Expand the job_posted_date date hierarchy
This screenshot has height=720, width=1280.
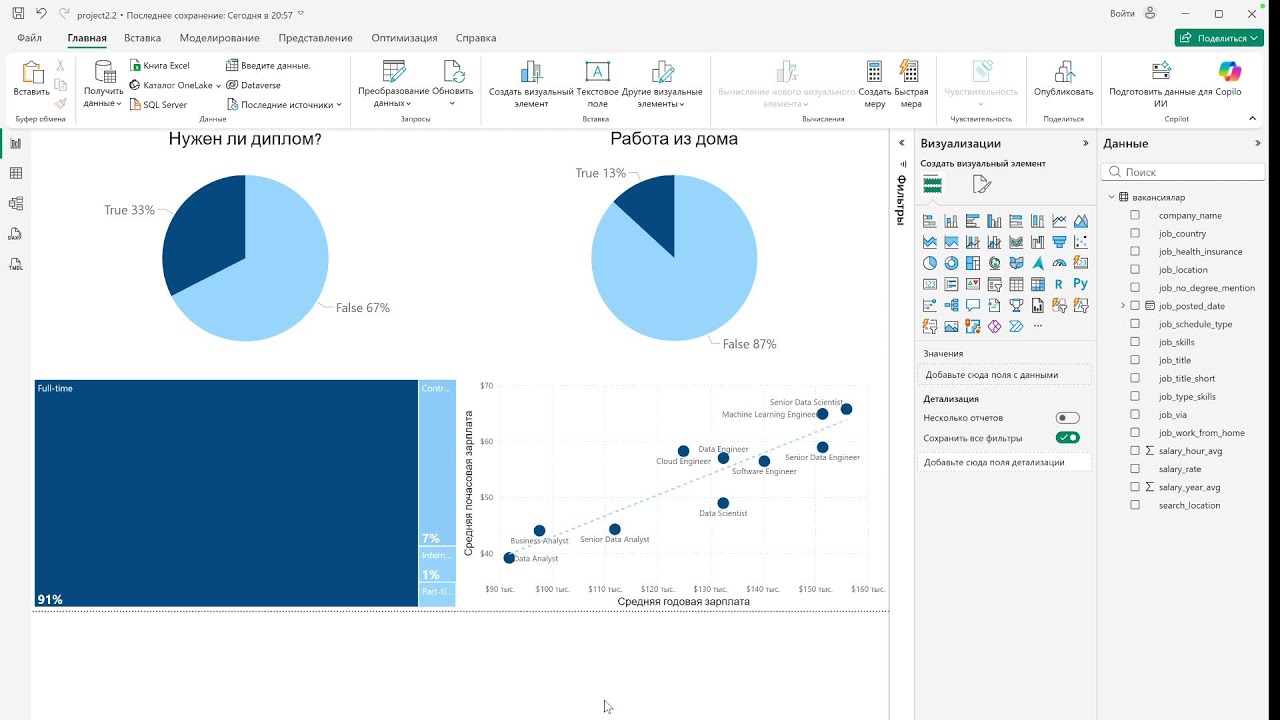[x=1123, y=306]
